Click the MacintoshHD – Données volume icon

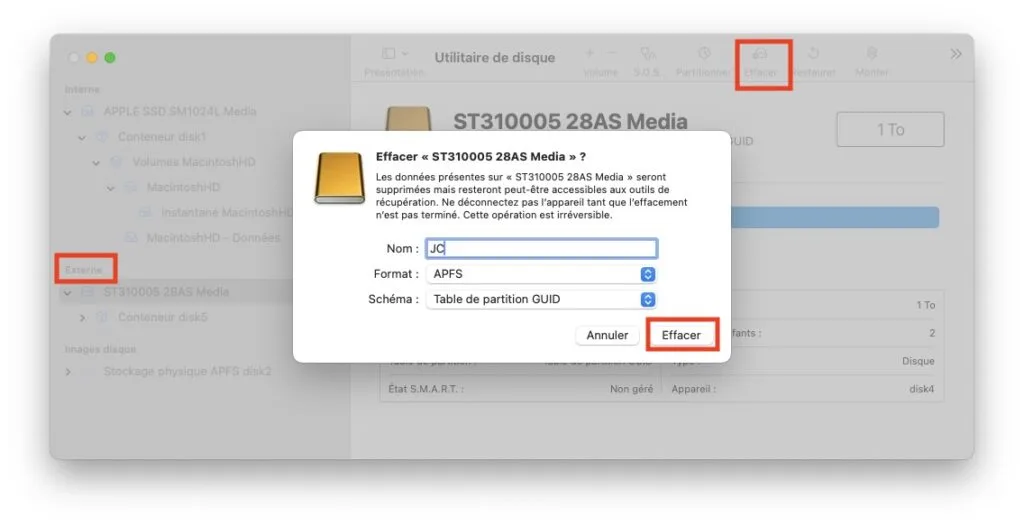131,238
